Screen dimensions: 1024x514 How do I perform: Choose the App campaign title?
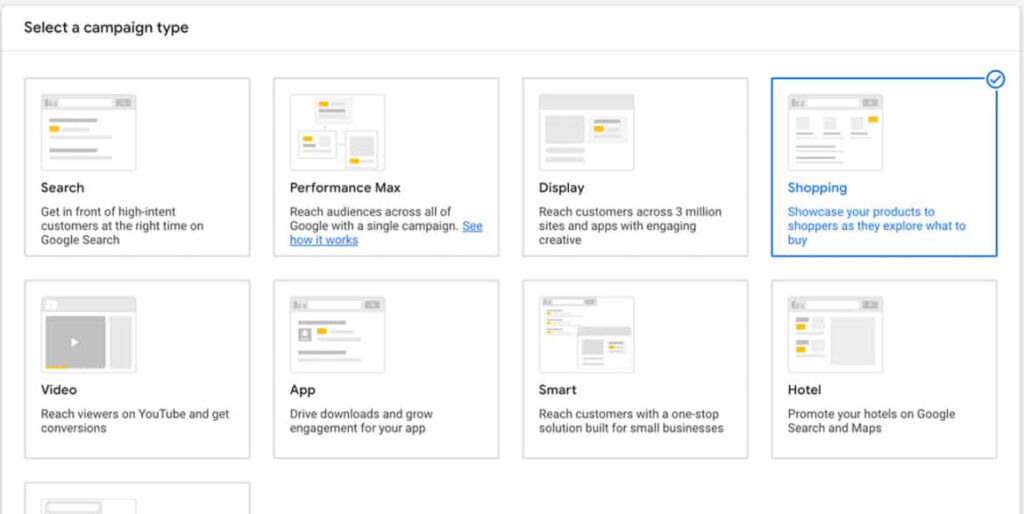[x=302, y=391]
